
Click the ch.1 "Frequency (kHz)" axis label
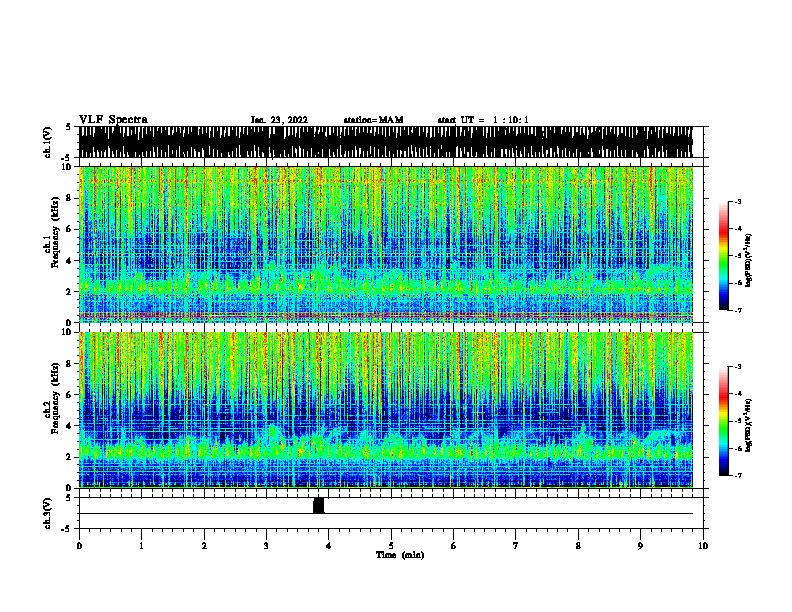55,232
